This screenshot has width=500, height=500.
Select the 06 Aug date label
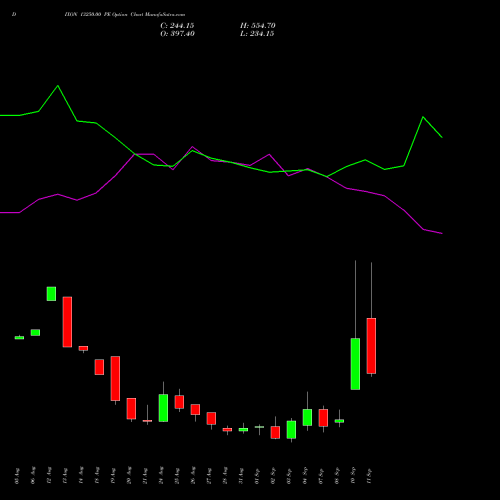33,476
